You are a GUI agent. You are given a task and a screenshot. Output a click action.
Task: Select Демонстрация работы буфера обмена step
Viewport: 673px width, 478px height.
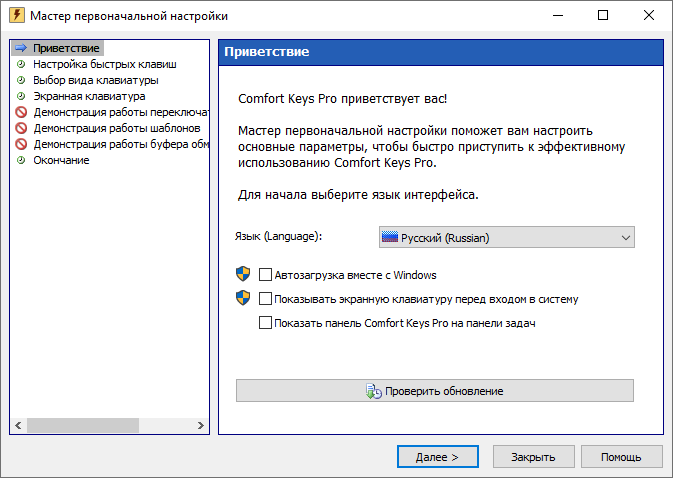pyautogui.click(x=121, y=144)
